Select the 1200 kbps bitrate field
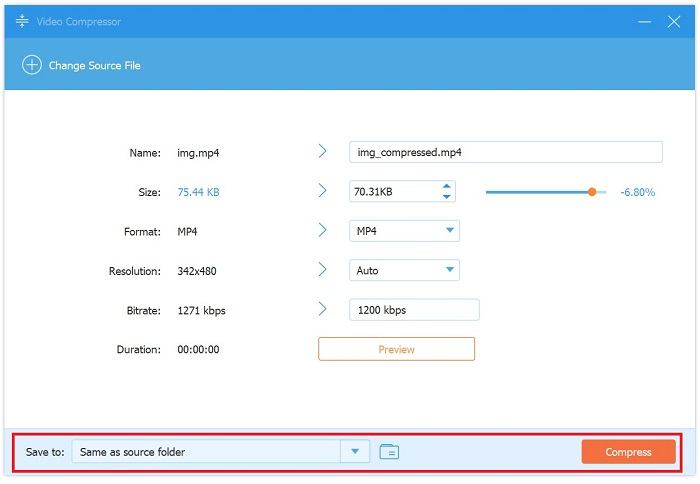This screenshot has height=484, width=700. pyautogui.click(x=413, y=310)
